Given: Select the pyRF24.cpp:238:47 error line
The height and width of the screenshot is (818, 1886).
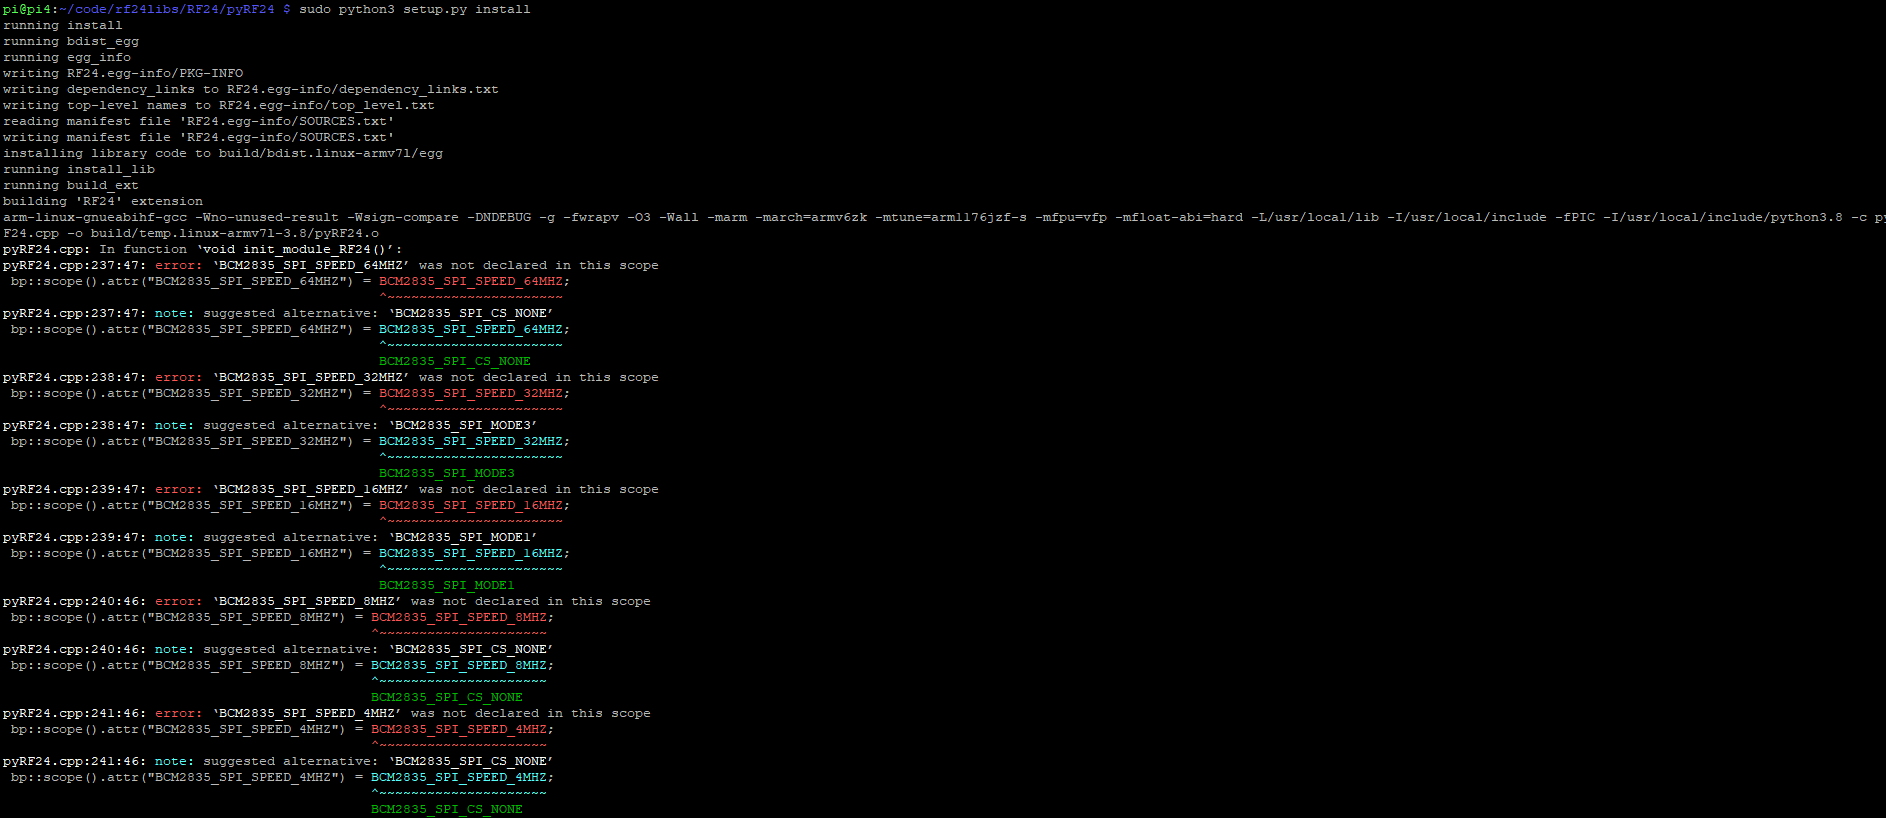Looking at the screenshot, I should click(x=331, y=377).
